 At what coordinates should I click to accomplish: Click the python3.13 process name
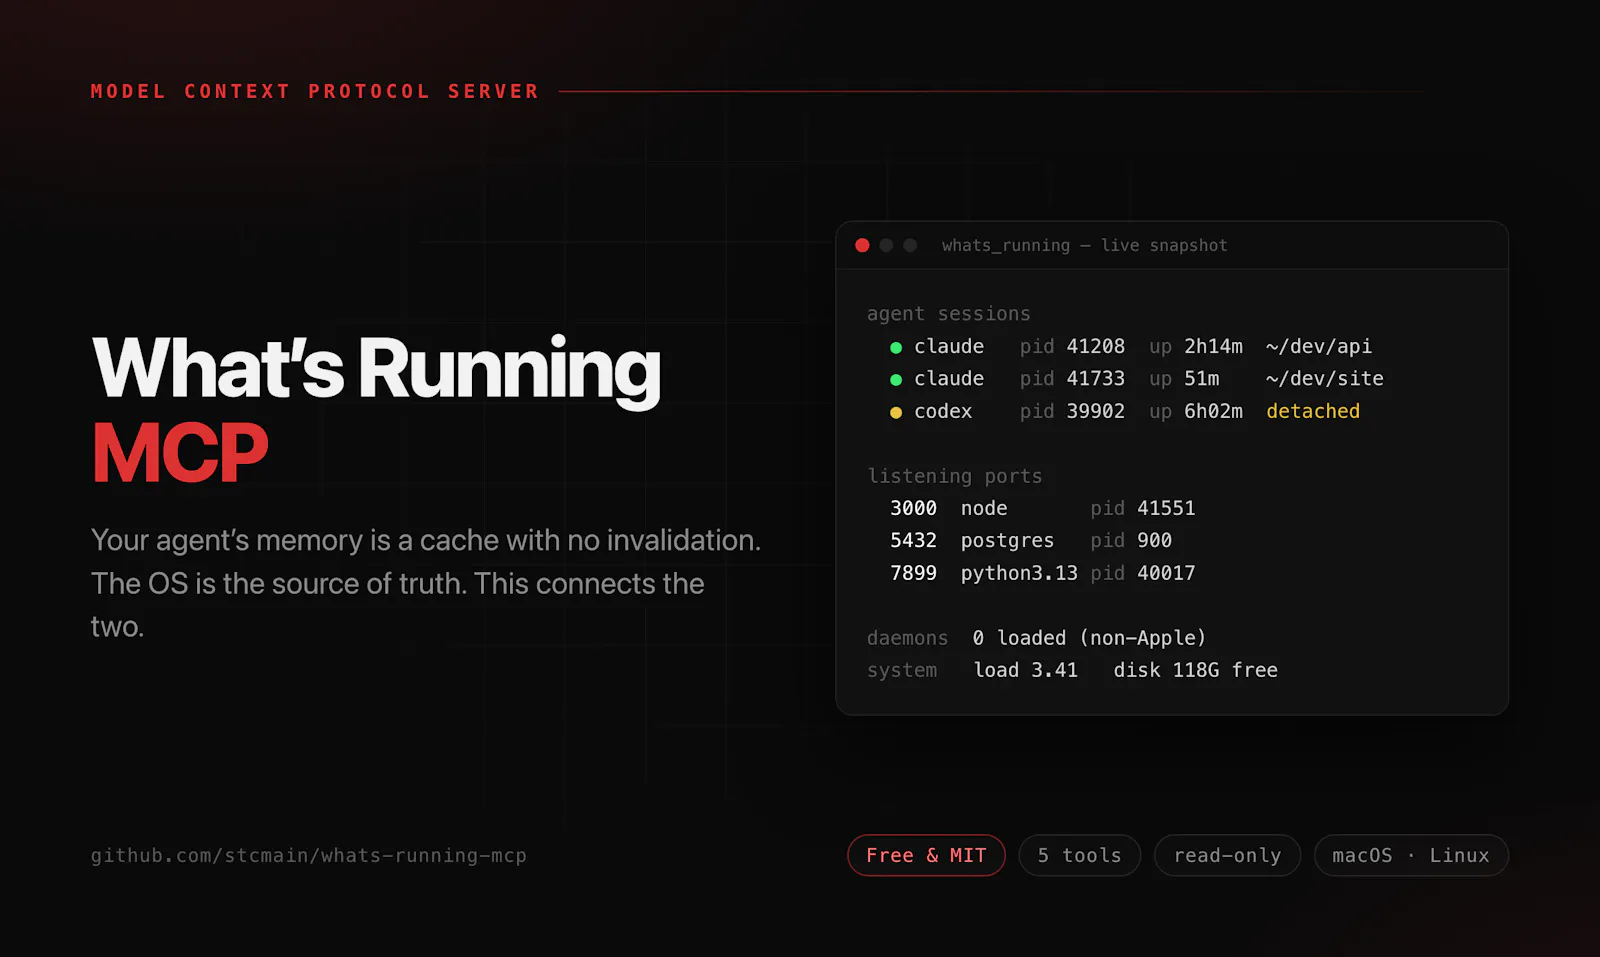pos(1019,573)
